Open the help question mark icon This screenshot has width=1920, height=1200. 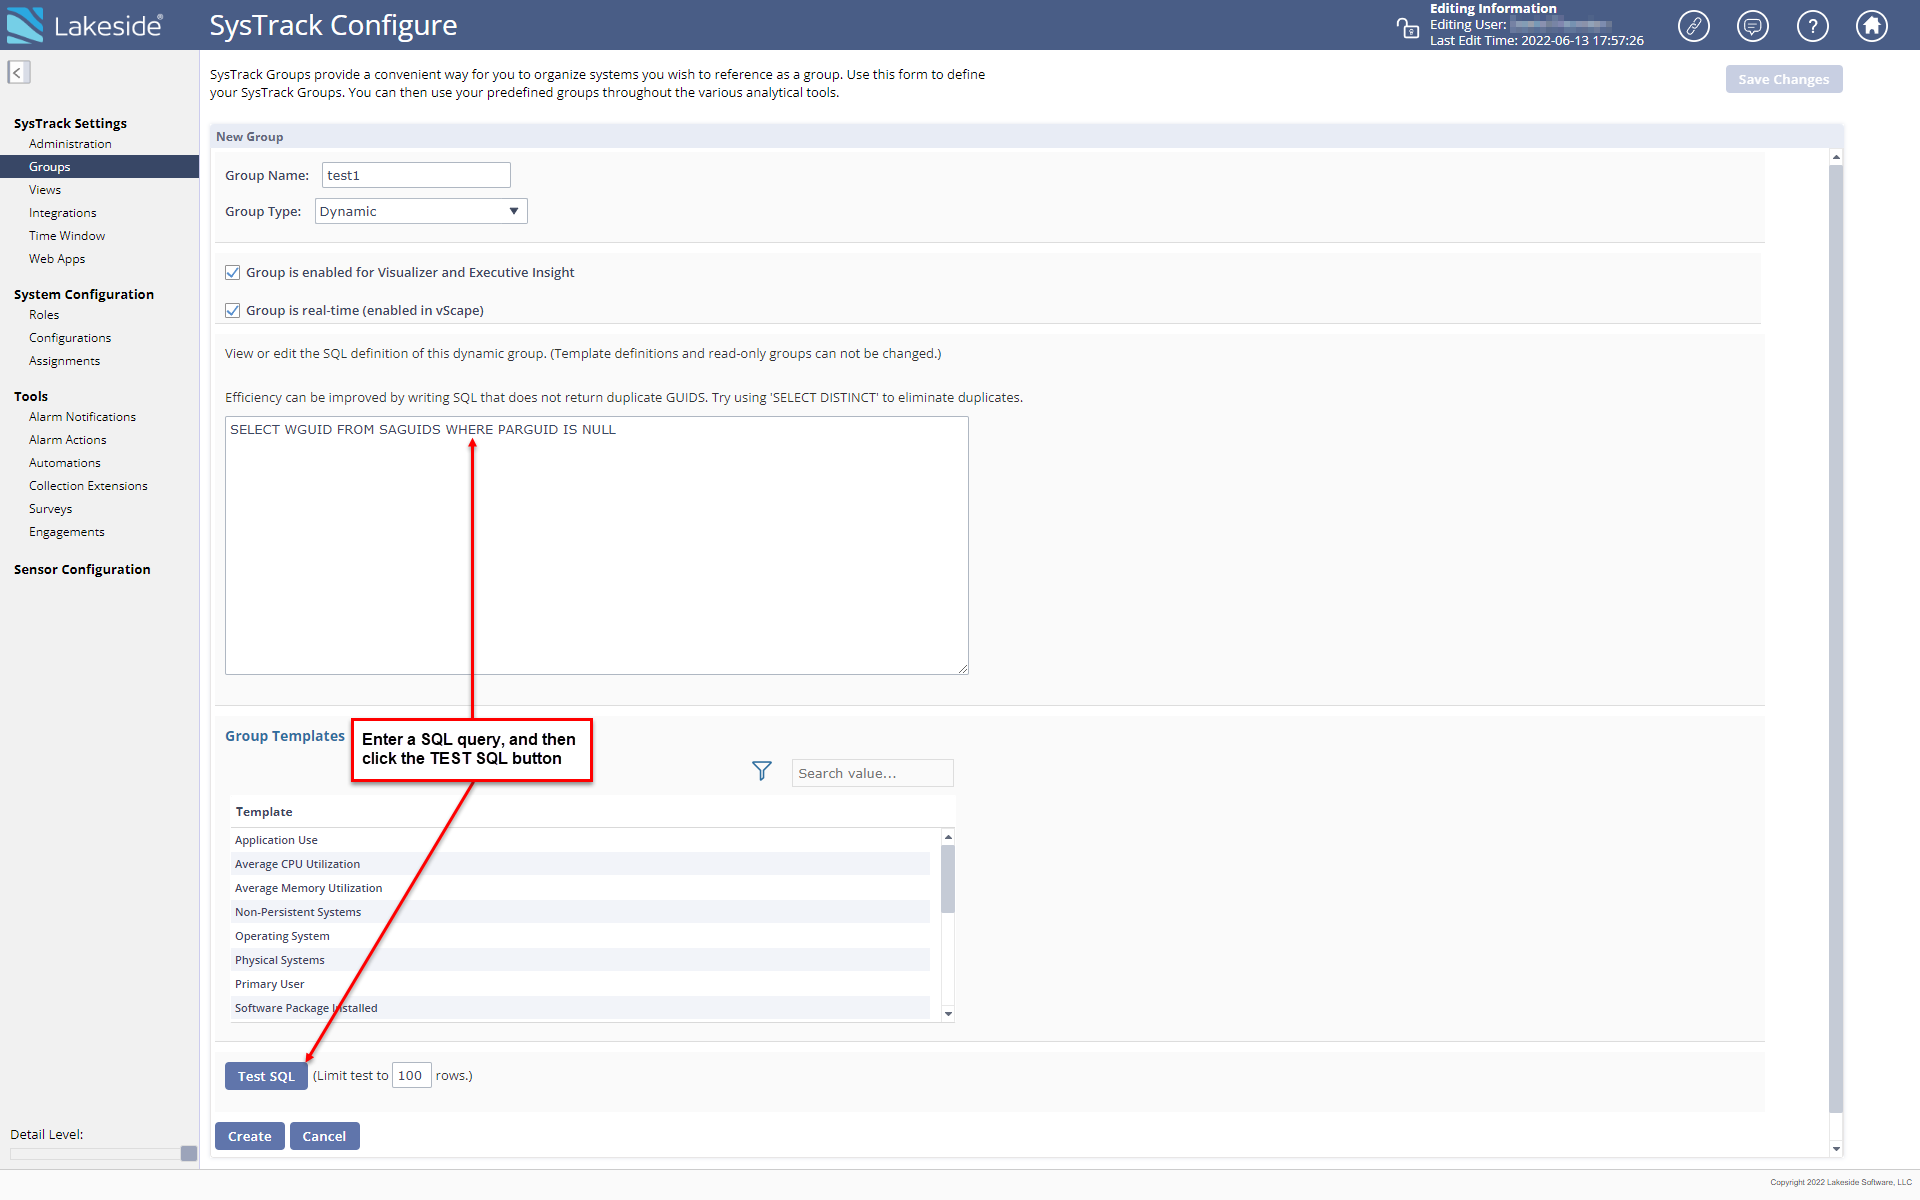click(1813, 26)
